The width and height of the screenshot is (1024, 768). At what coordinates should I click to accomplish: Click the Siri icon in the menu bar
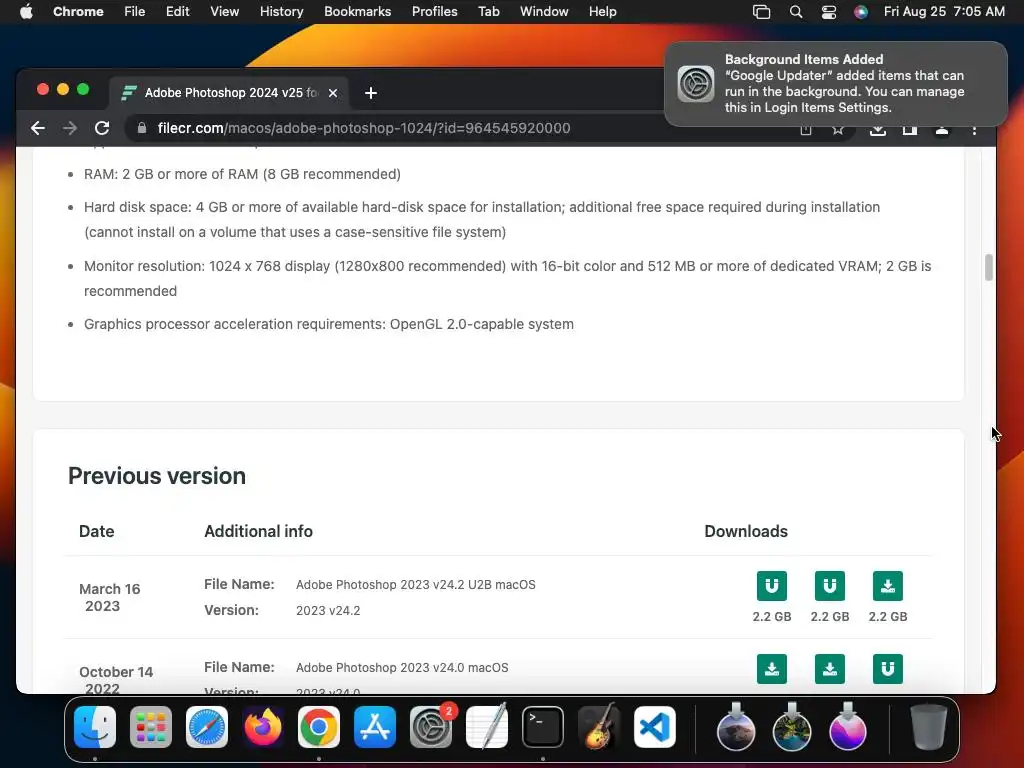[x=861, y=12]
